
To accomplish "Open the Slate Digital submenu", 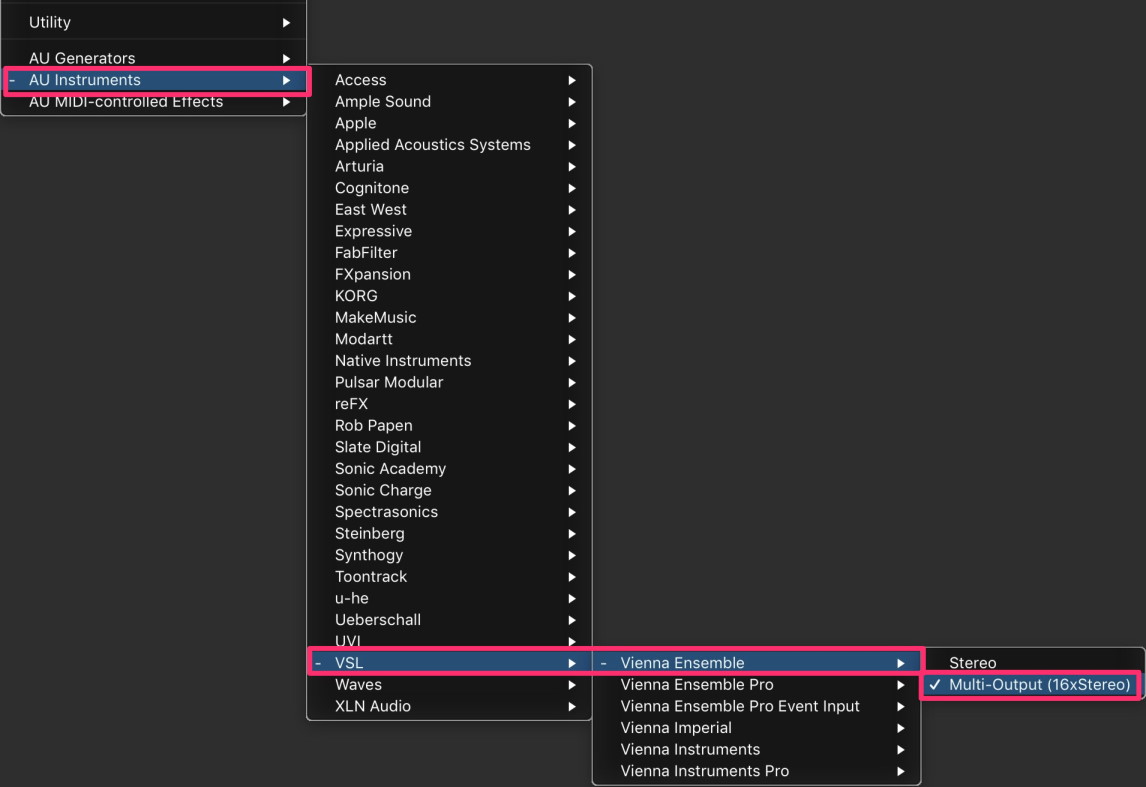I will (x=449, y=446).
